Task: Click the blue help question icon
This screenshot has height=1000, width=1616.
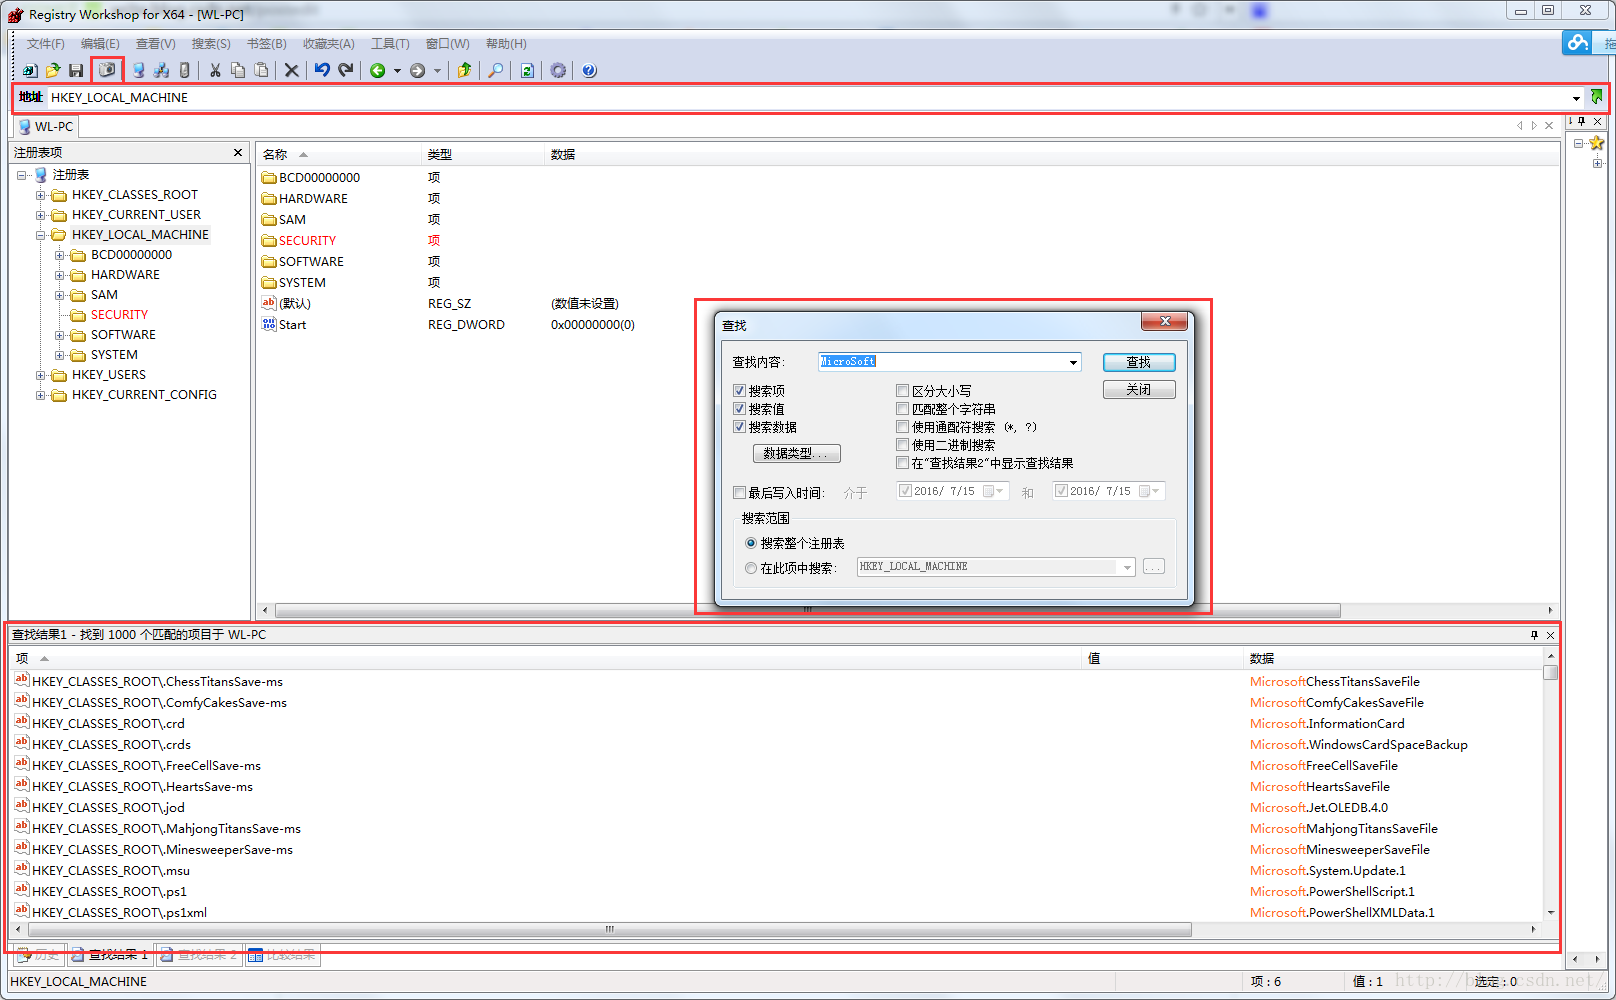Action: [589, 70]
